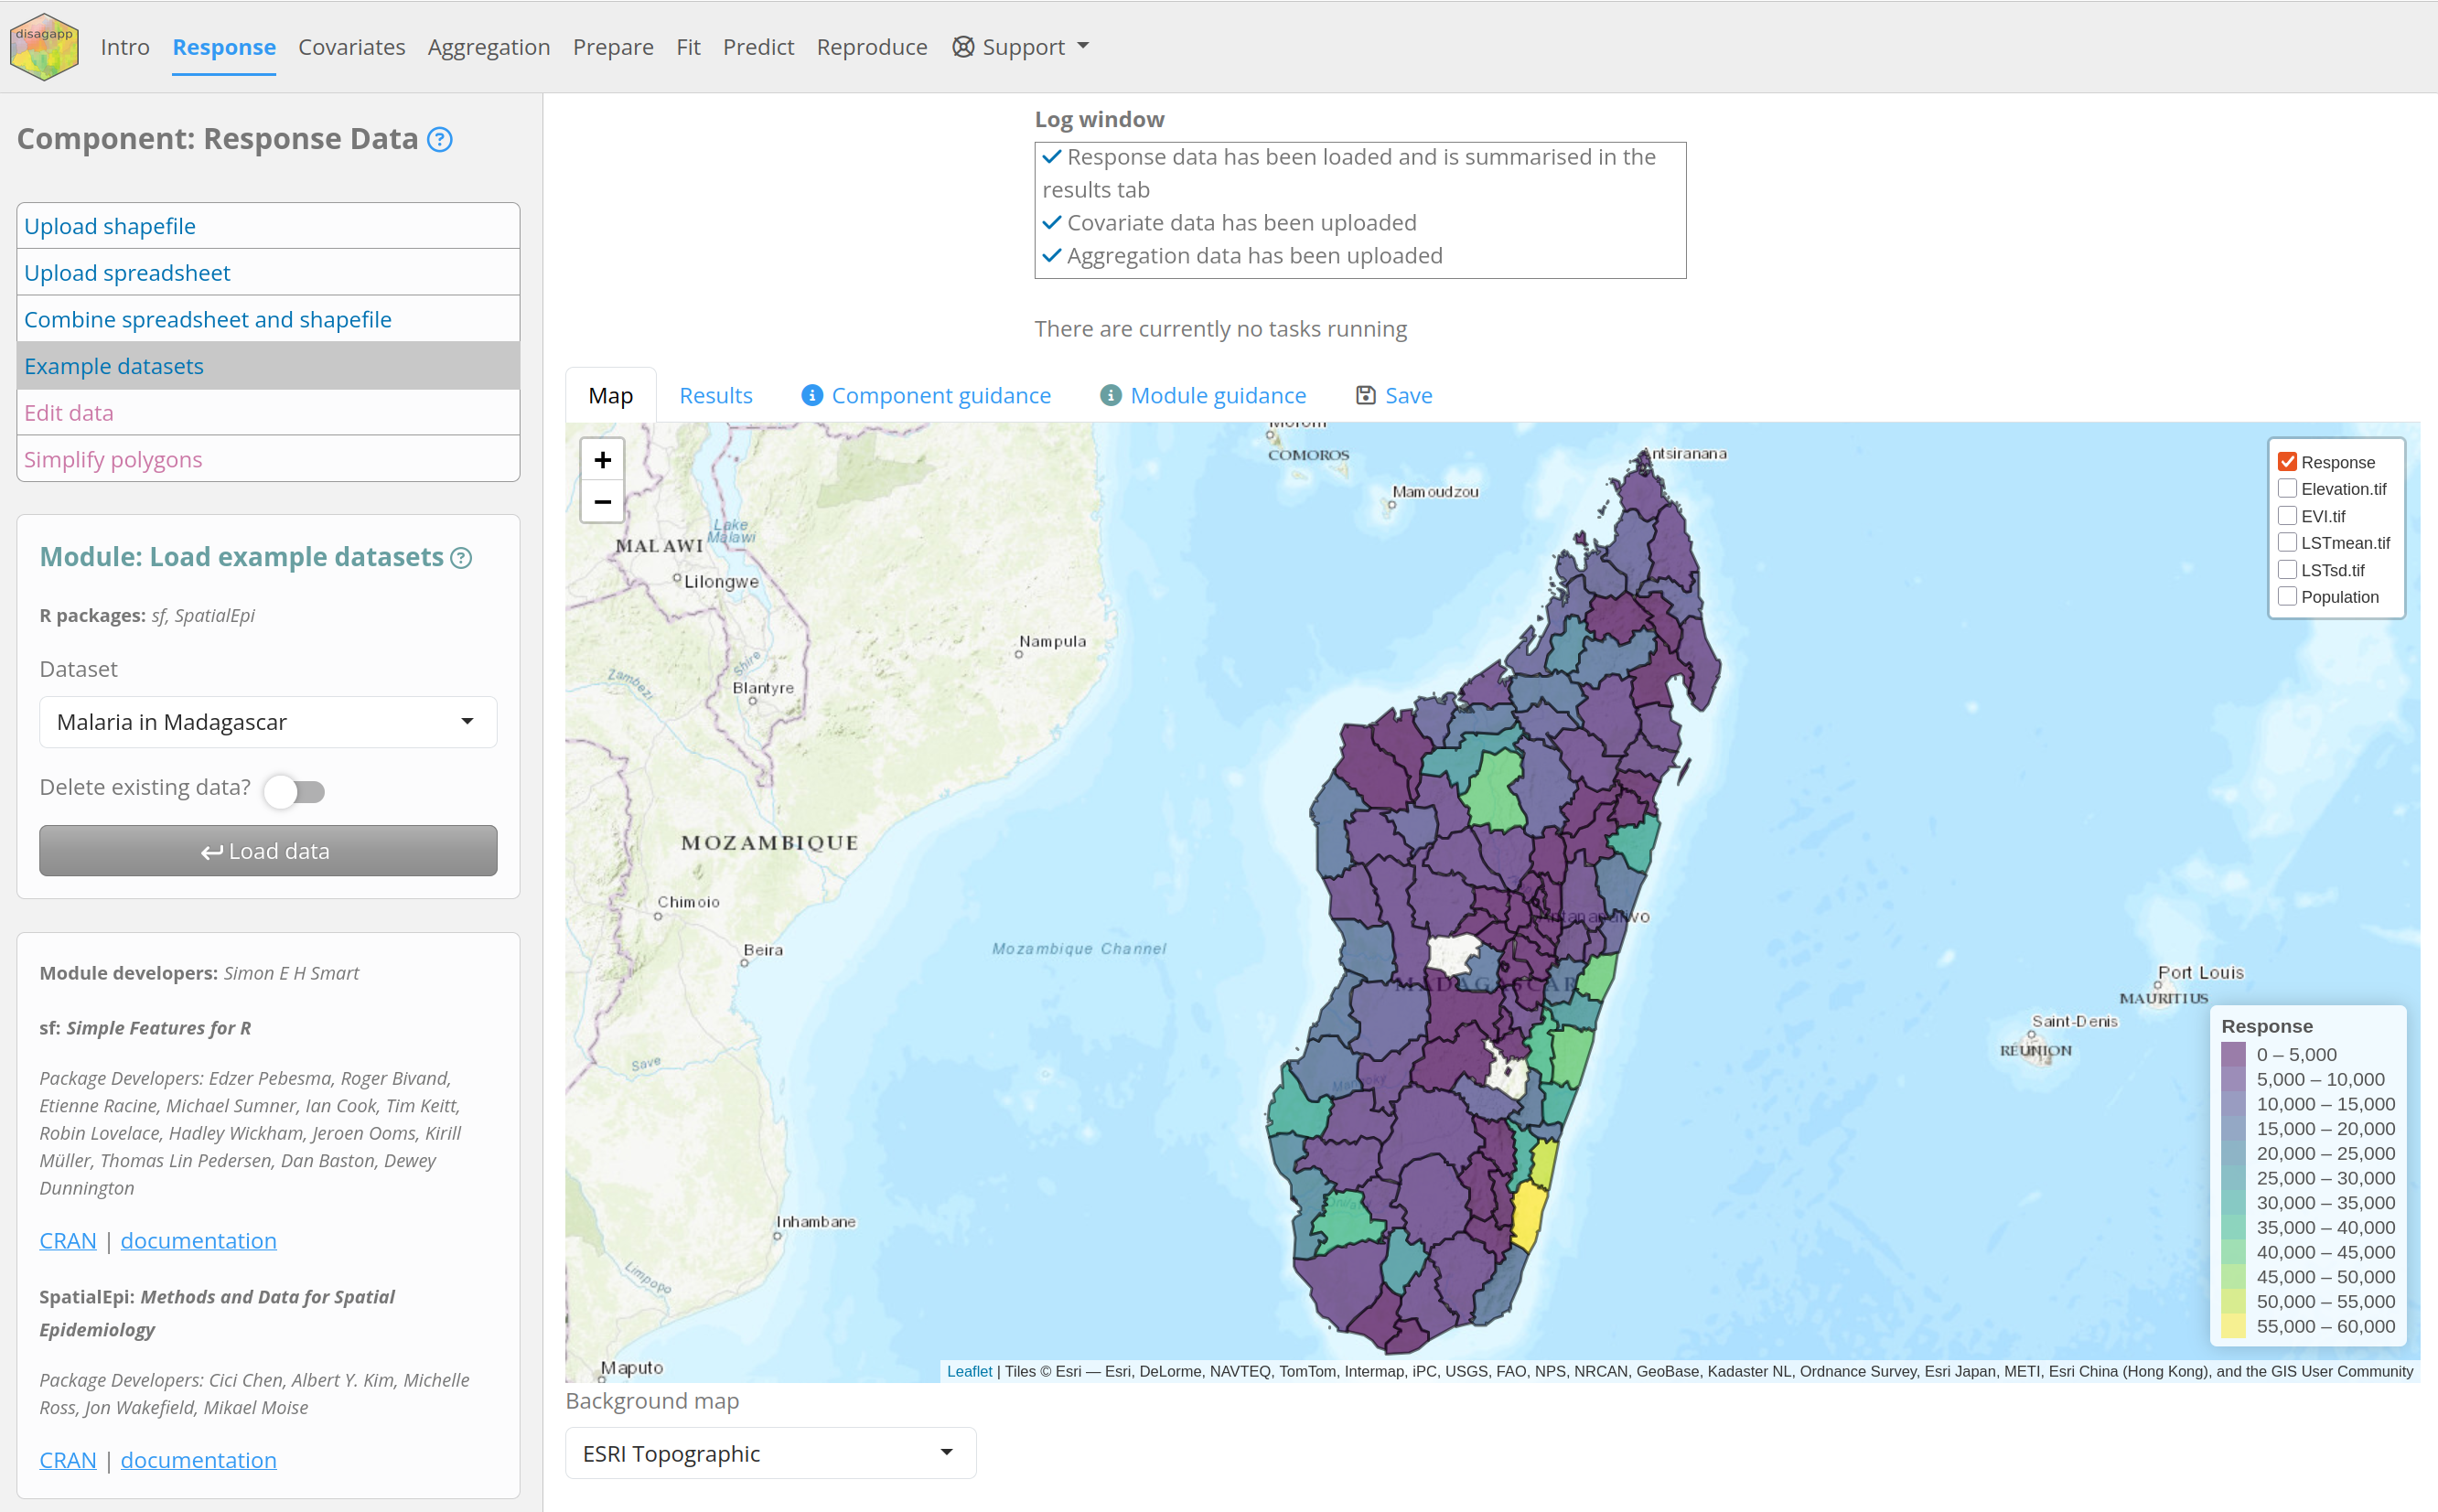
Task: Select Upload spreadsheet in the sidebar
Action: [x=127, y=272]
